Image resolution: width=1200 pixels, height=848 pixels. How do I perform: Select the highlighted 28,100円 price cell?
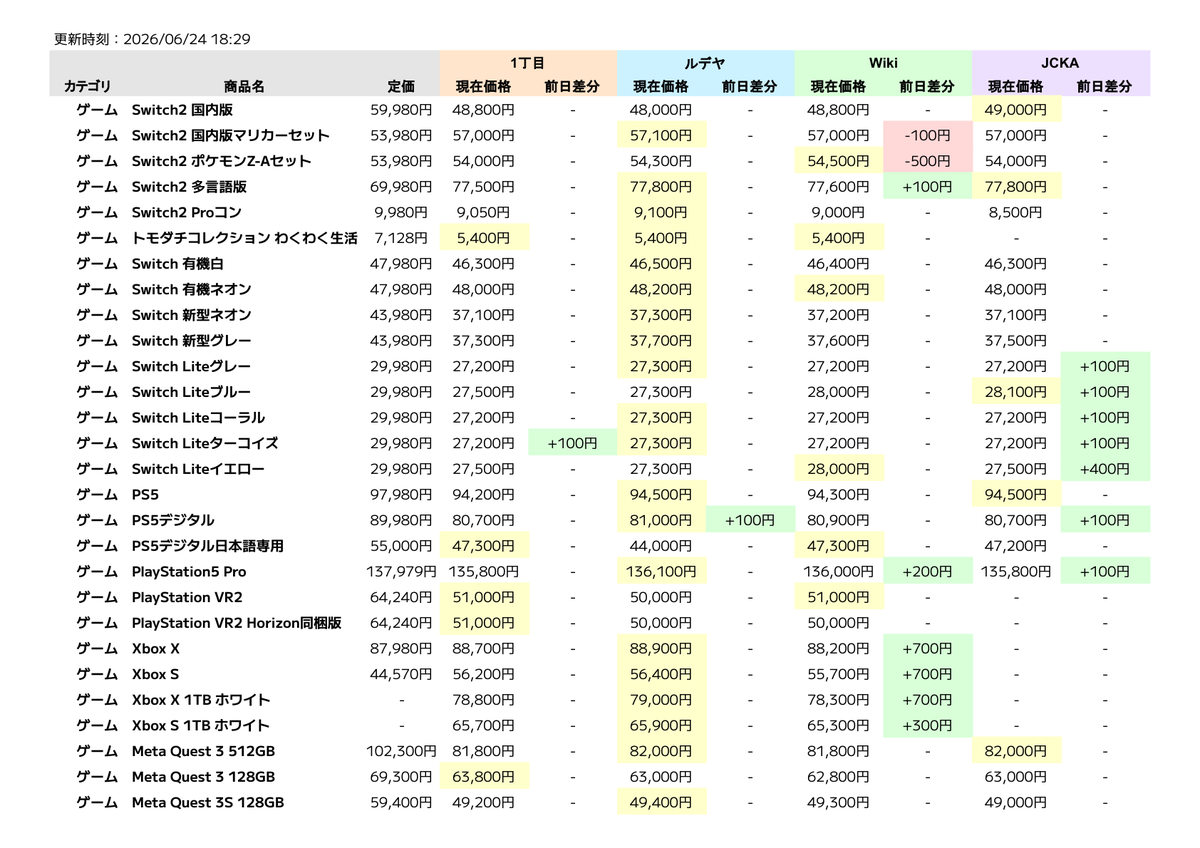coord(1017,392)
